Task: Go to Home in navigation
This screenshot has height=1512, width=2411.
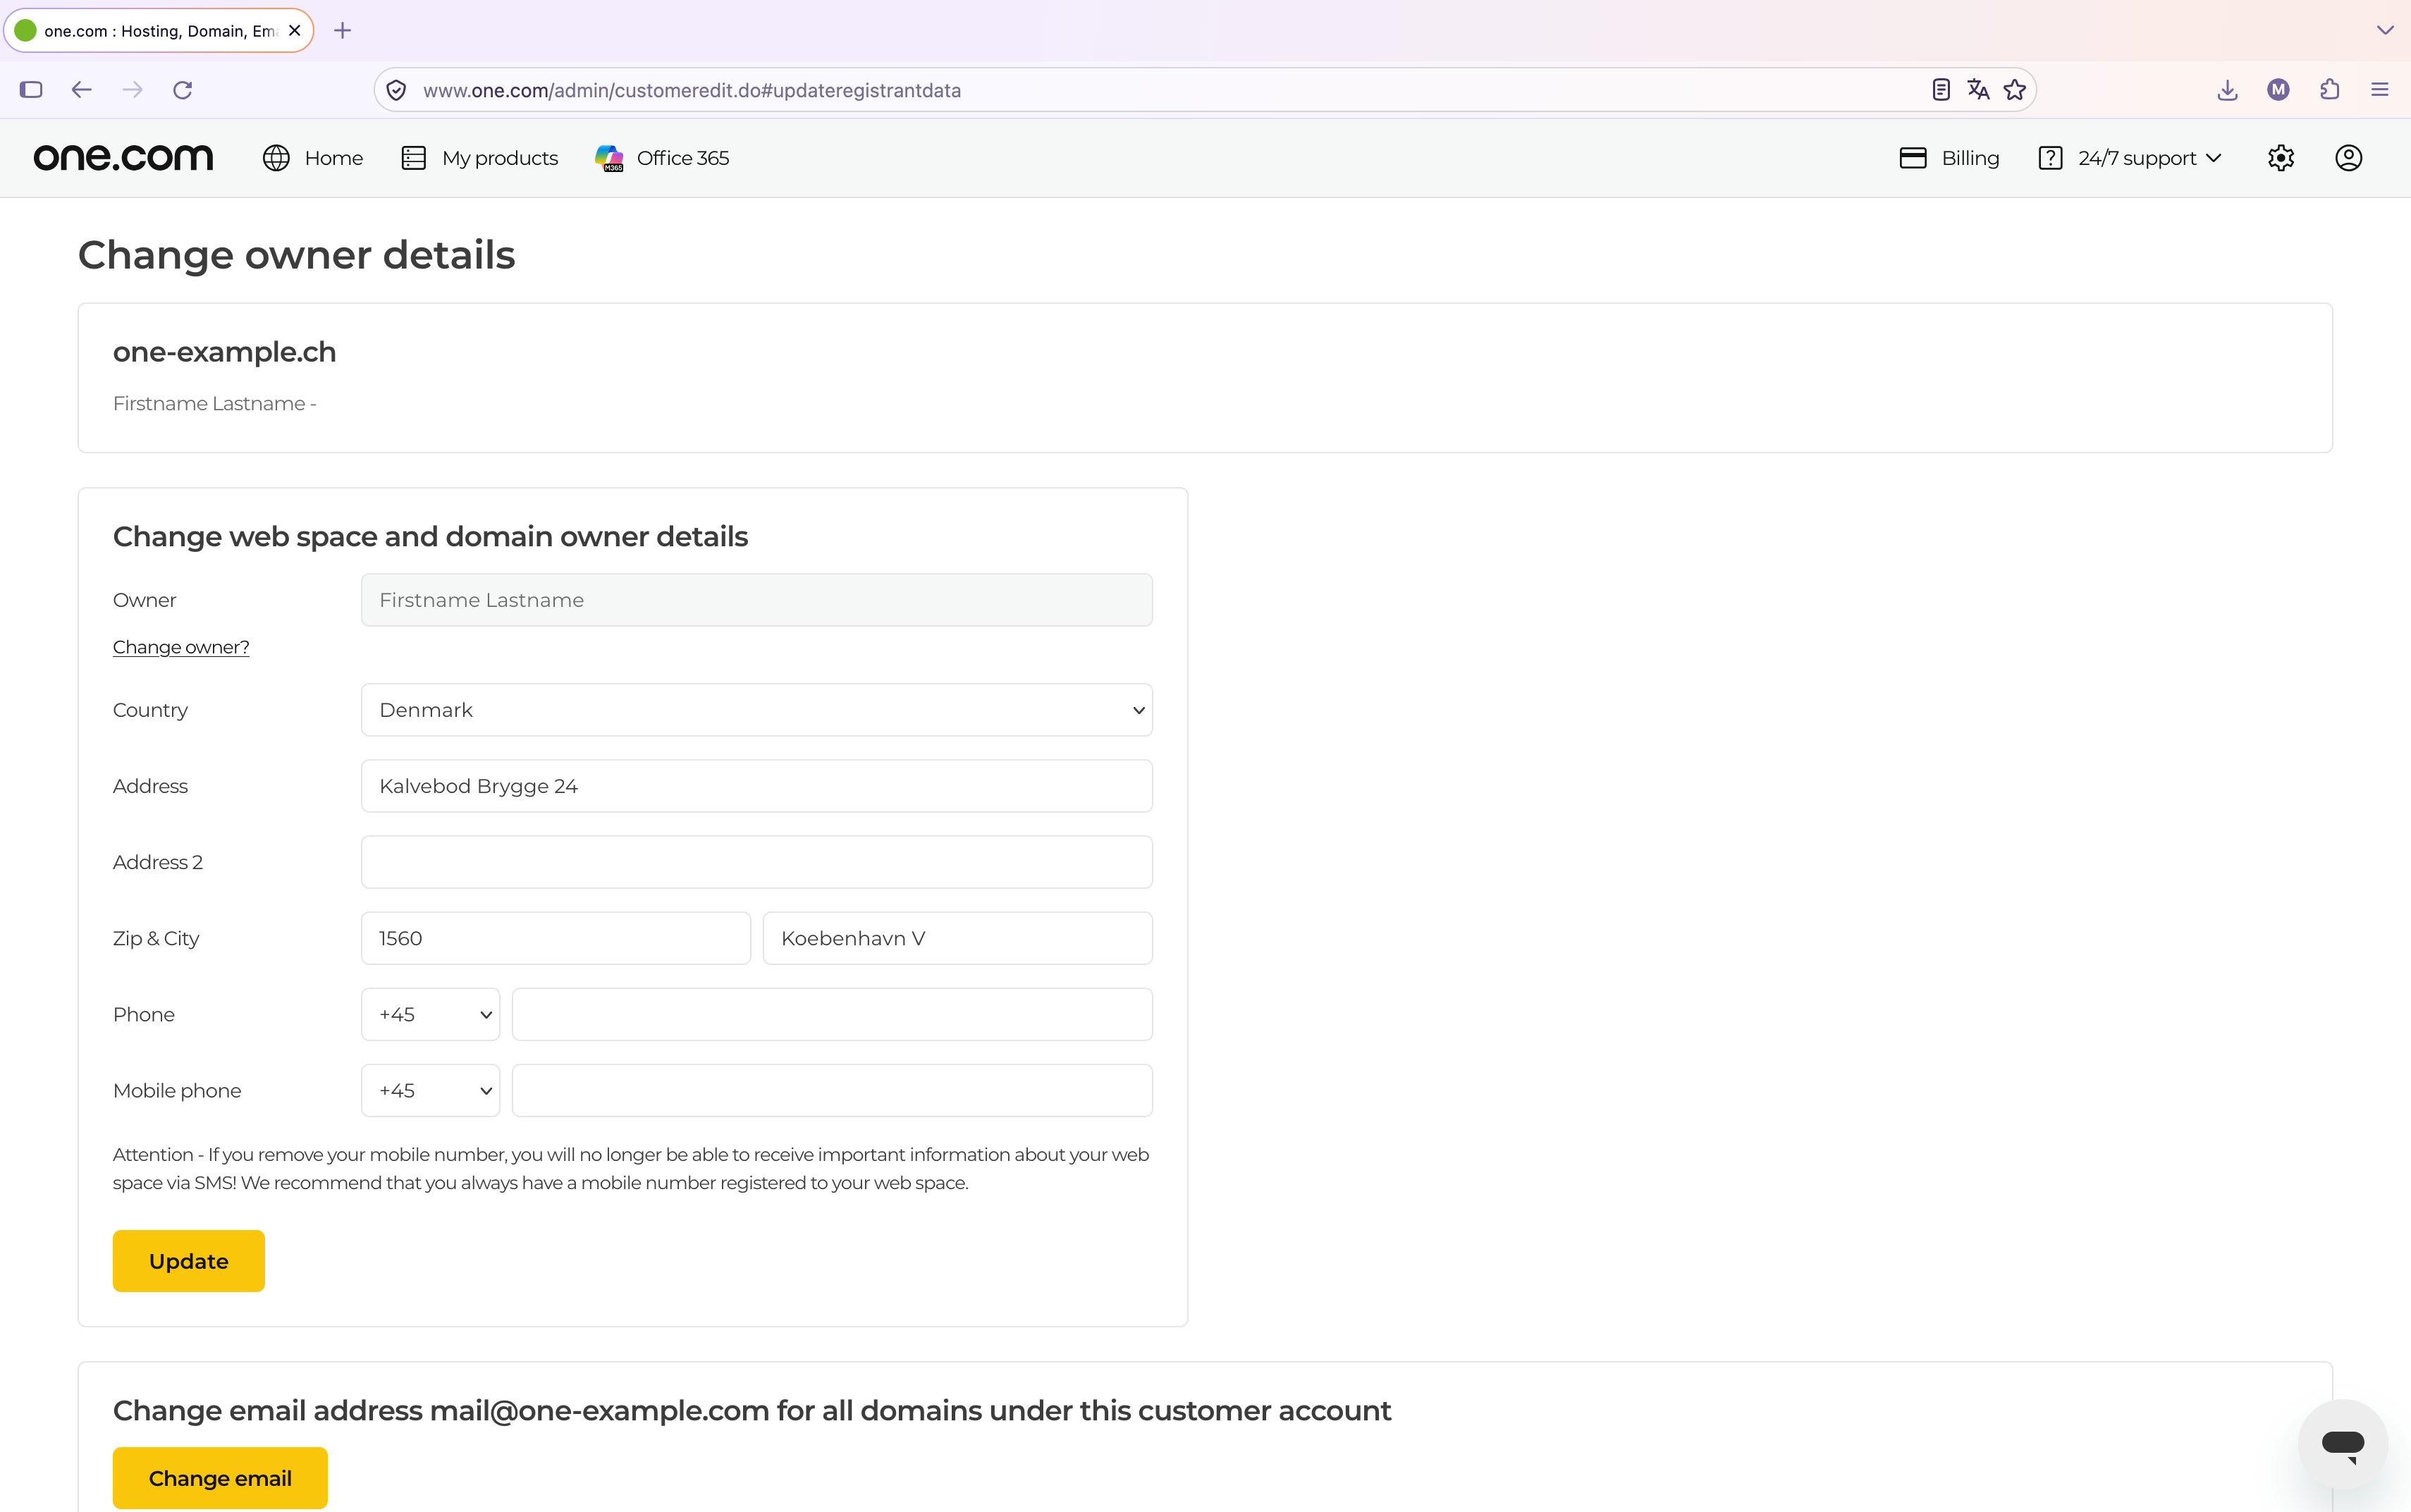Action: (333, 158)
